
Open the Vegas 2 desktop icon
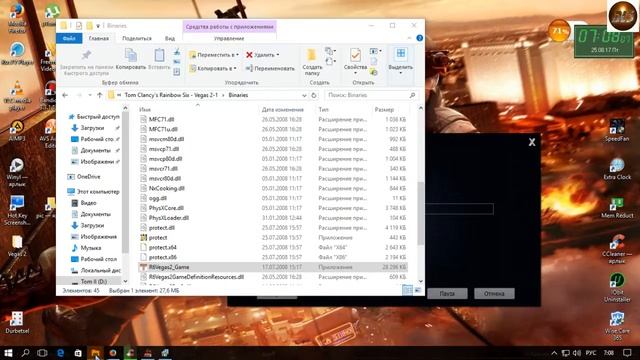[x=17, y=246]
